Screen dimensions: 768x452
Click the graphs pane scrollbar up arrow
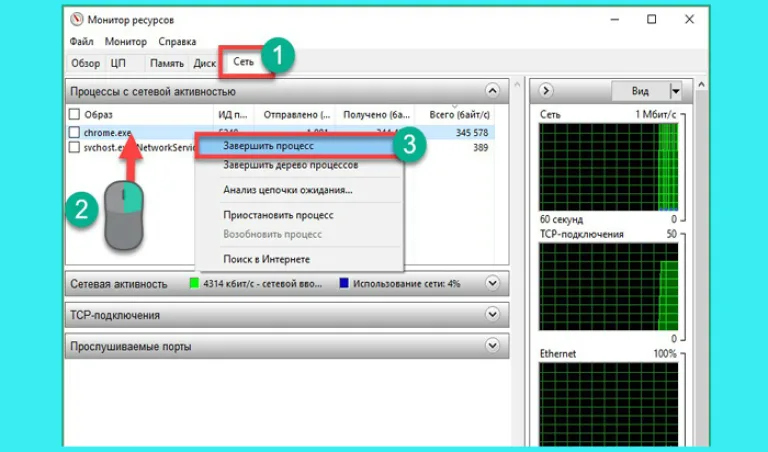(701, 85)
